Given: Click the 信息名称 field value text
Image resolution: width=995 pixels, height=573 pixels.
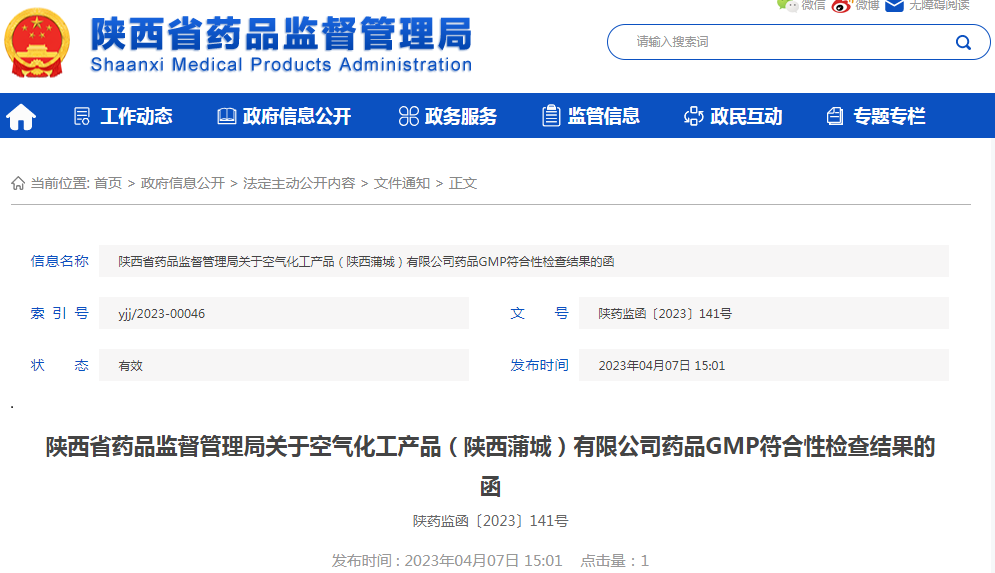Looking at the screenshot, I should pos(366,261).
